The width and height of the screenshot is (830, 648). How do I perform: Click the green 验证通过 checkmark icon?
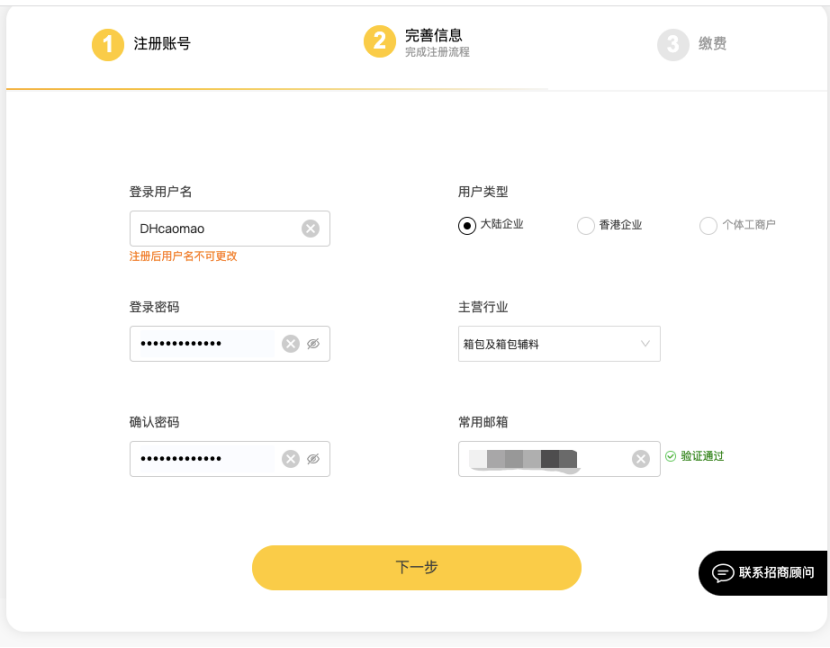[x=671, y=458]
